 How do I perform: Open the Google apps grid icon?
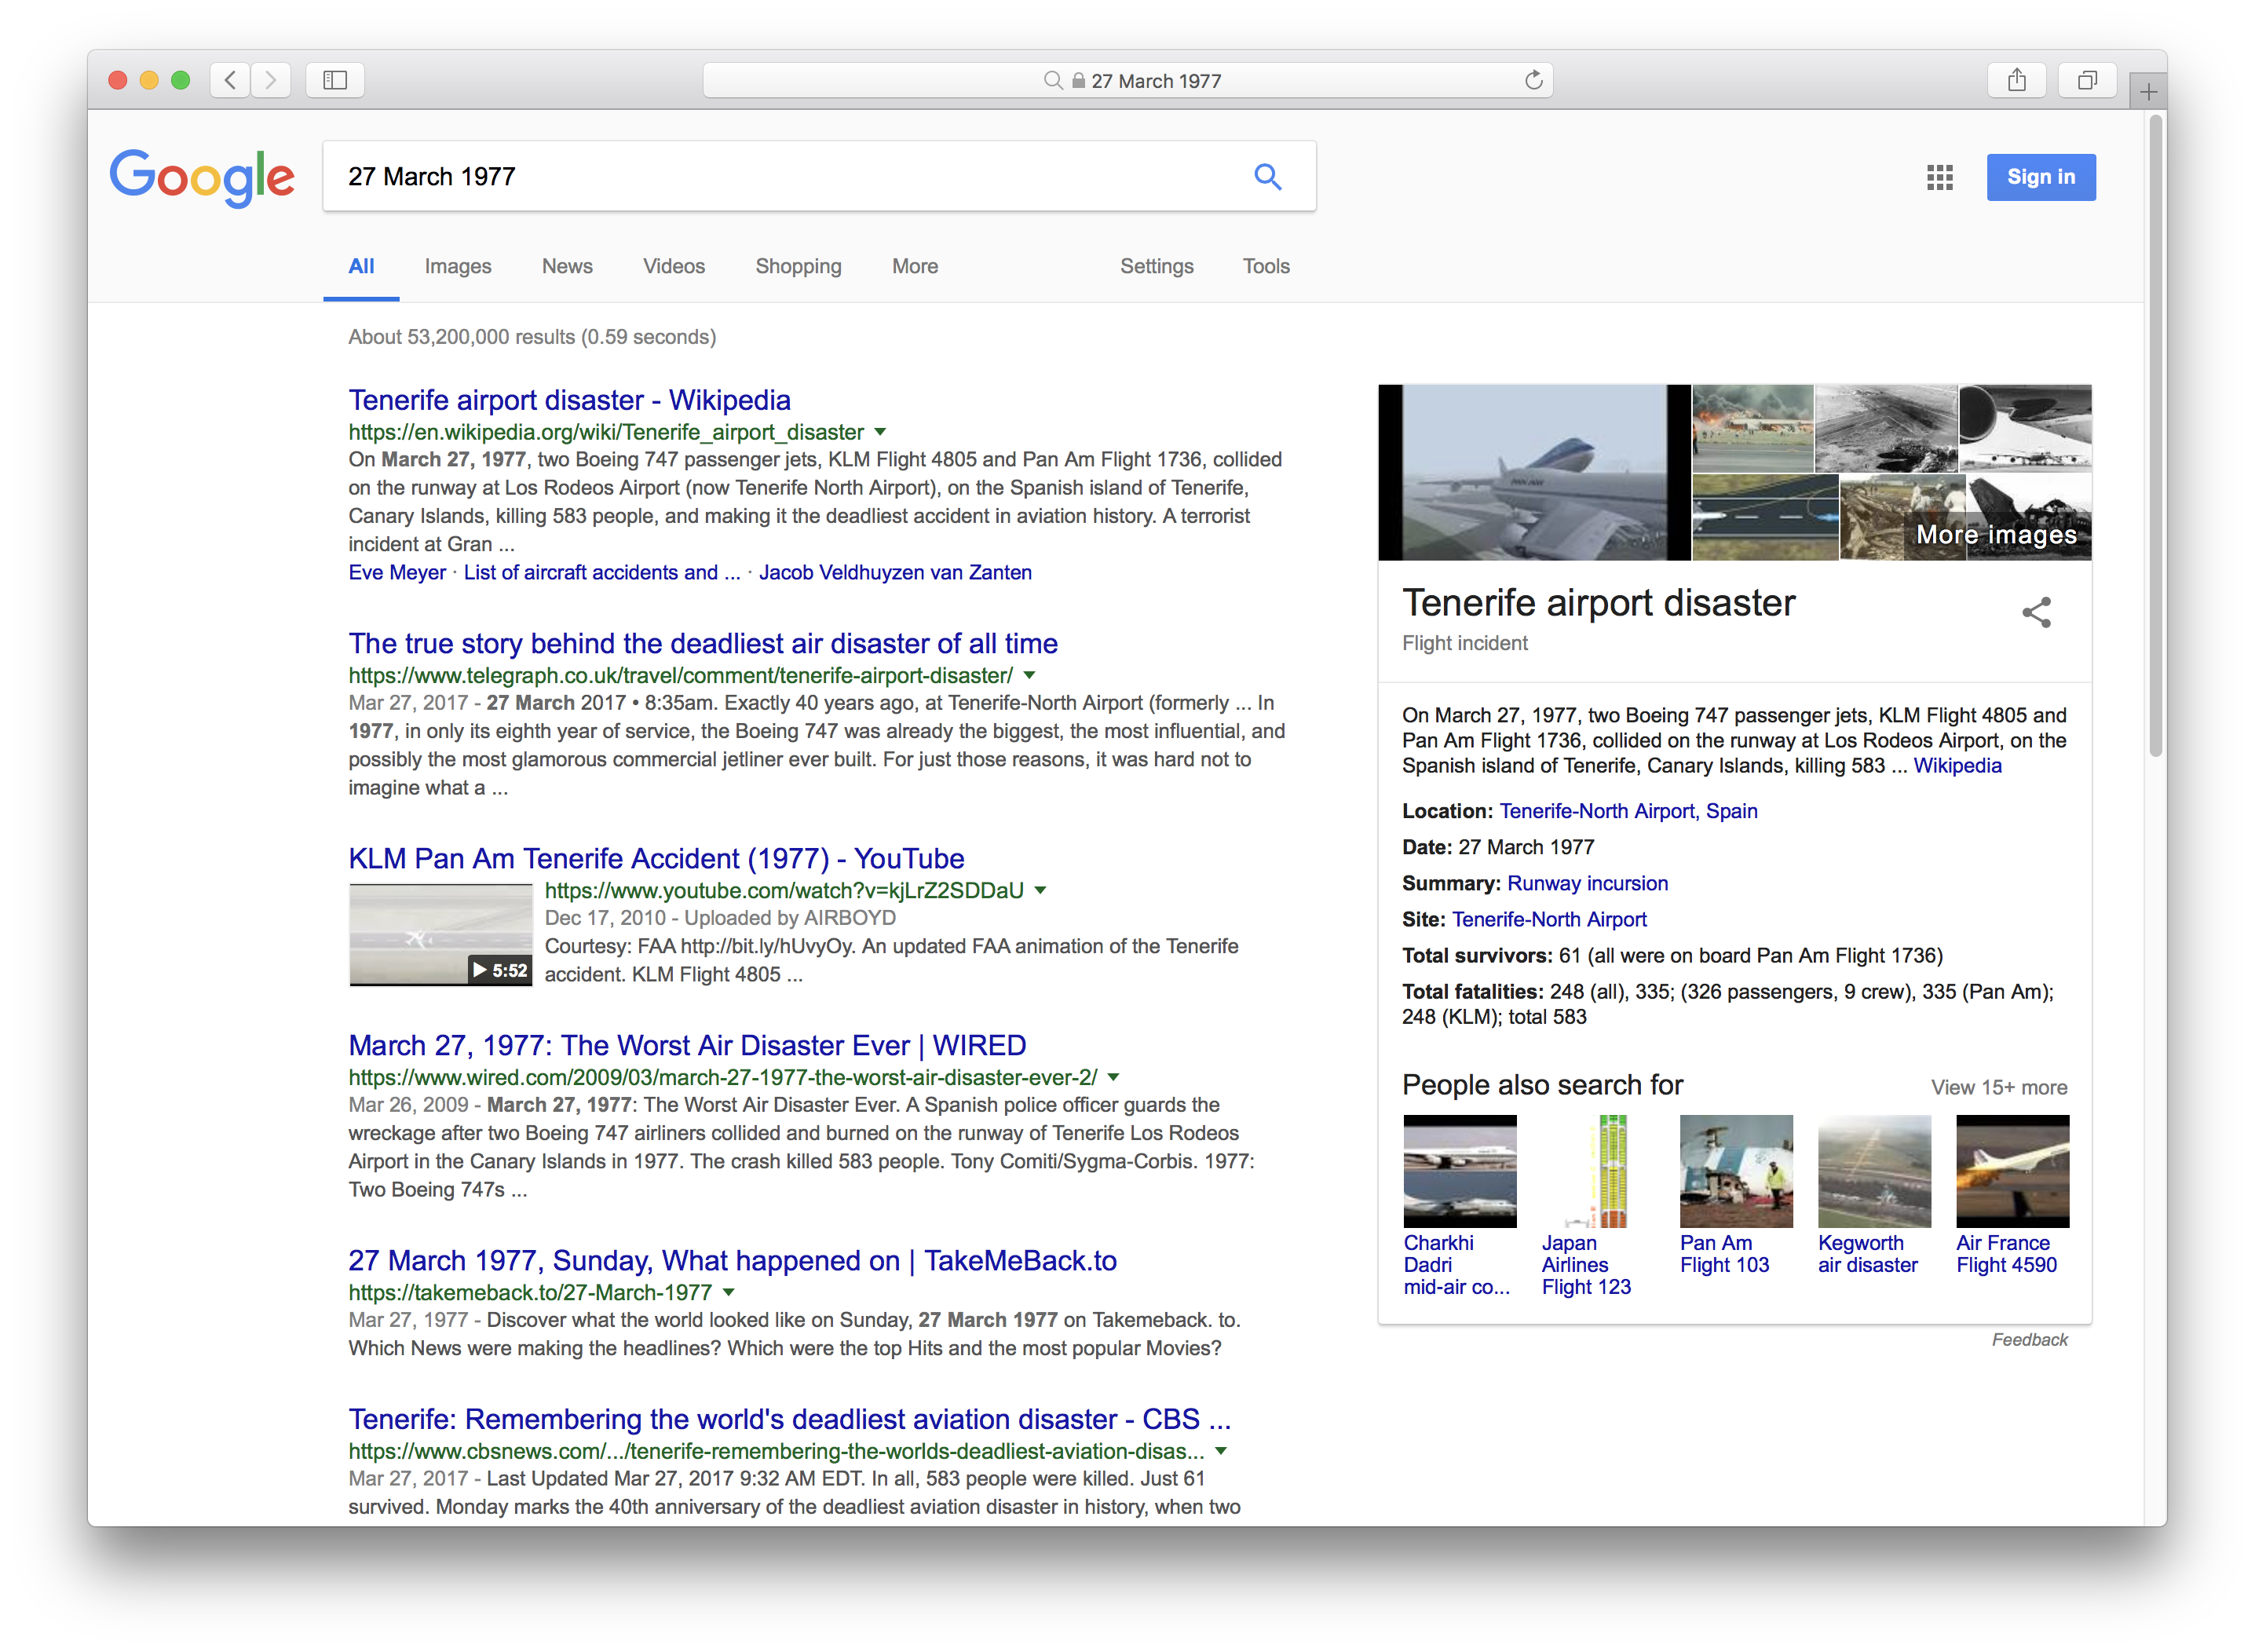coord(1939,178)
